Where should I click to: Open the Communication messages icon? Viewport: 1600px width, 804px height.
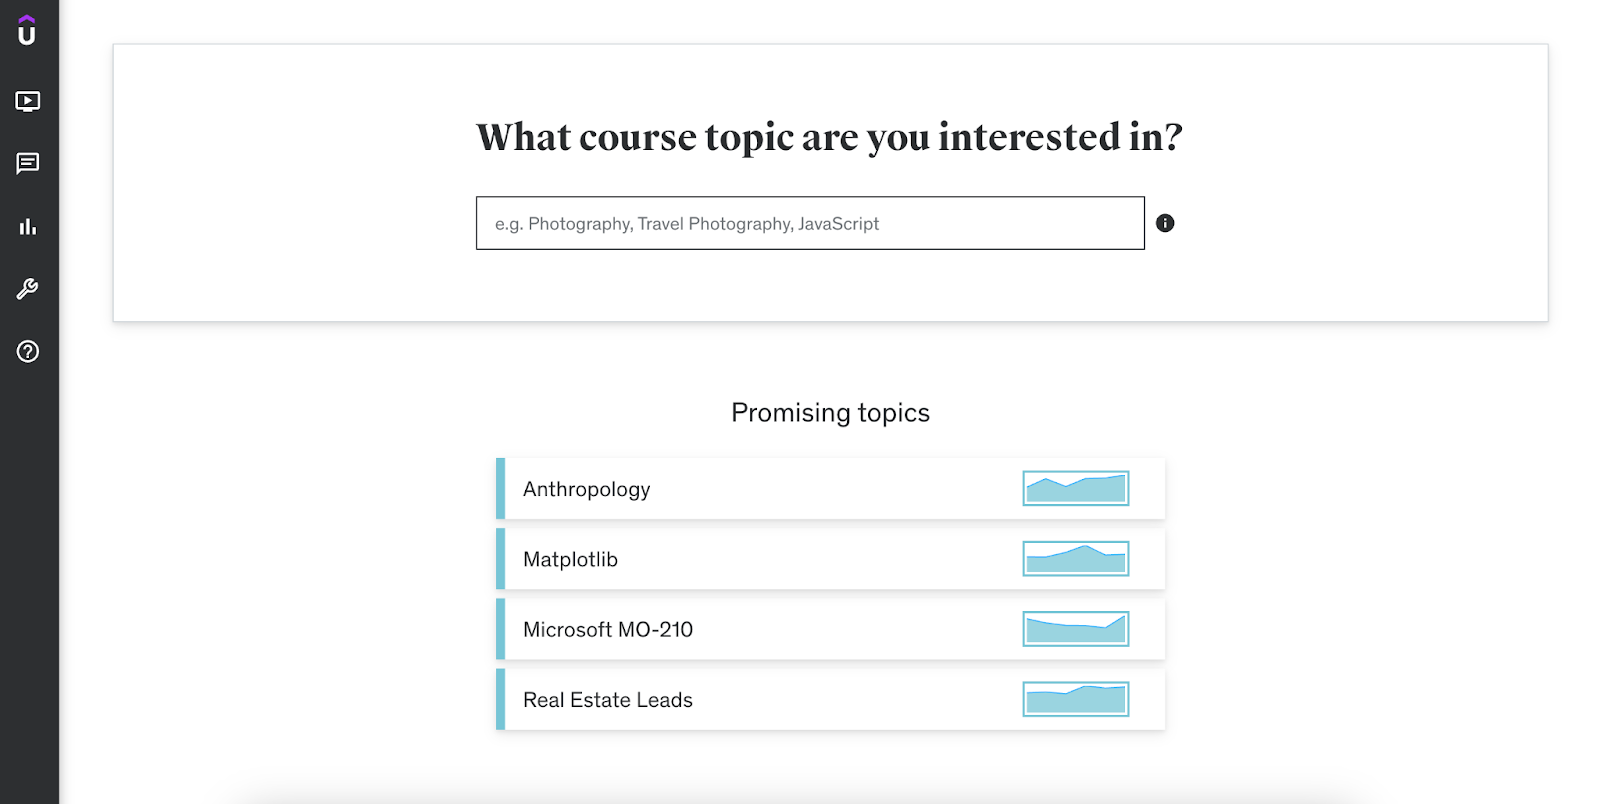point(28,163)
